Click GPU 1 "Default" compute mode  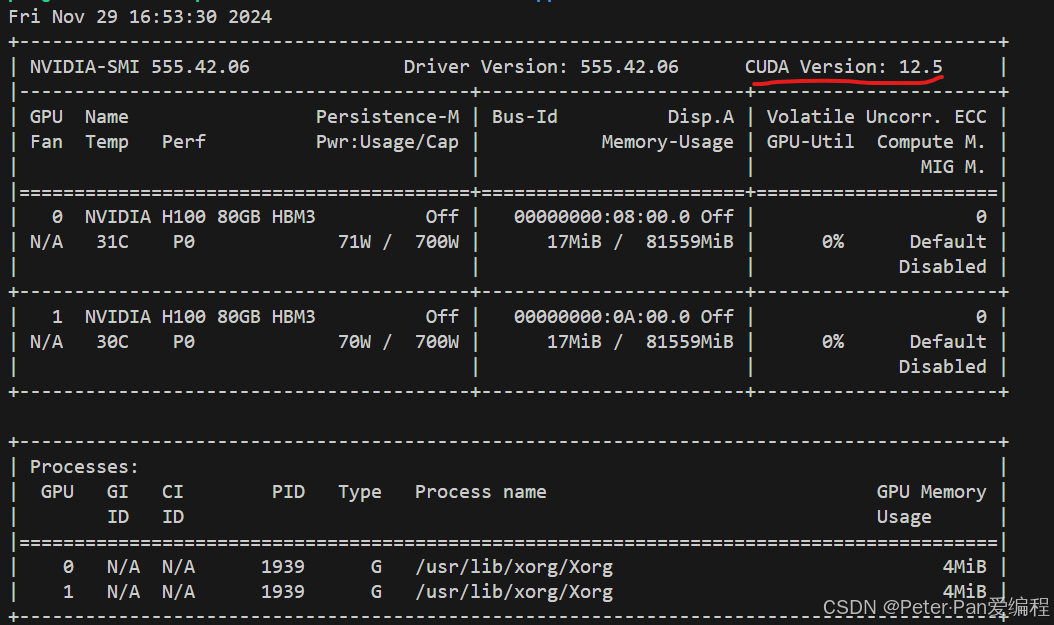948,342
